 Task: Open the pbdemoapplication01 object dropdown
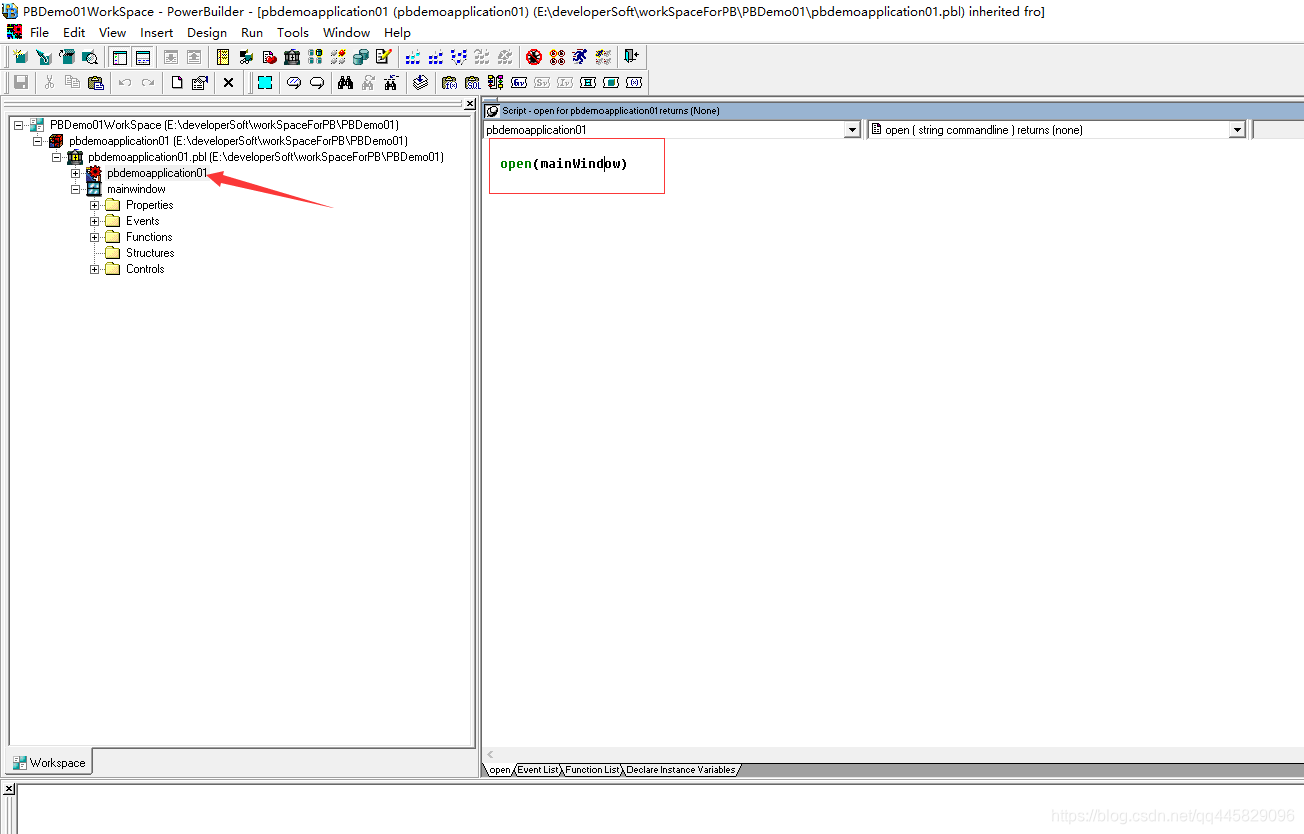click(x=852, y=130)
